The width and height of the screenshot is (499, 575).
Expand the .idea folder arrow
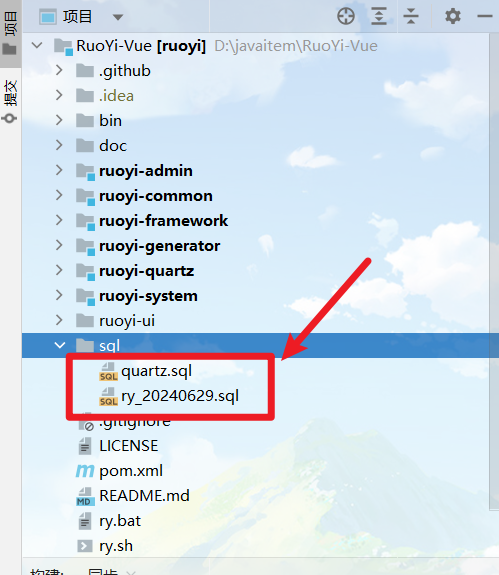click(59, 95)
